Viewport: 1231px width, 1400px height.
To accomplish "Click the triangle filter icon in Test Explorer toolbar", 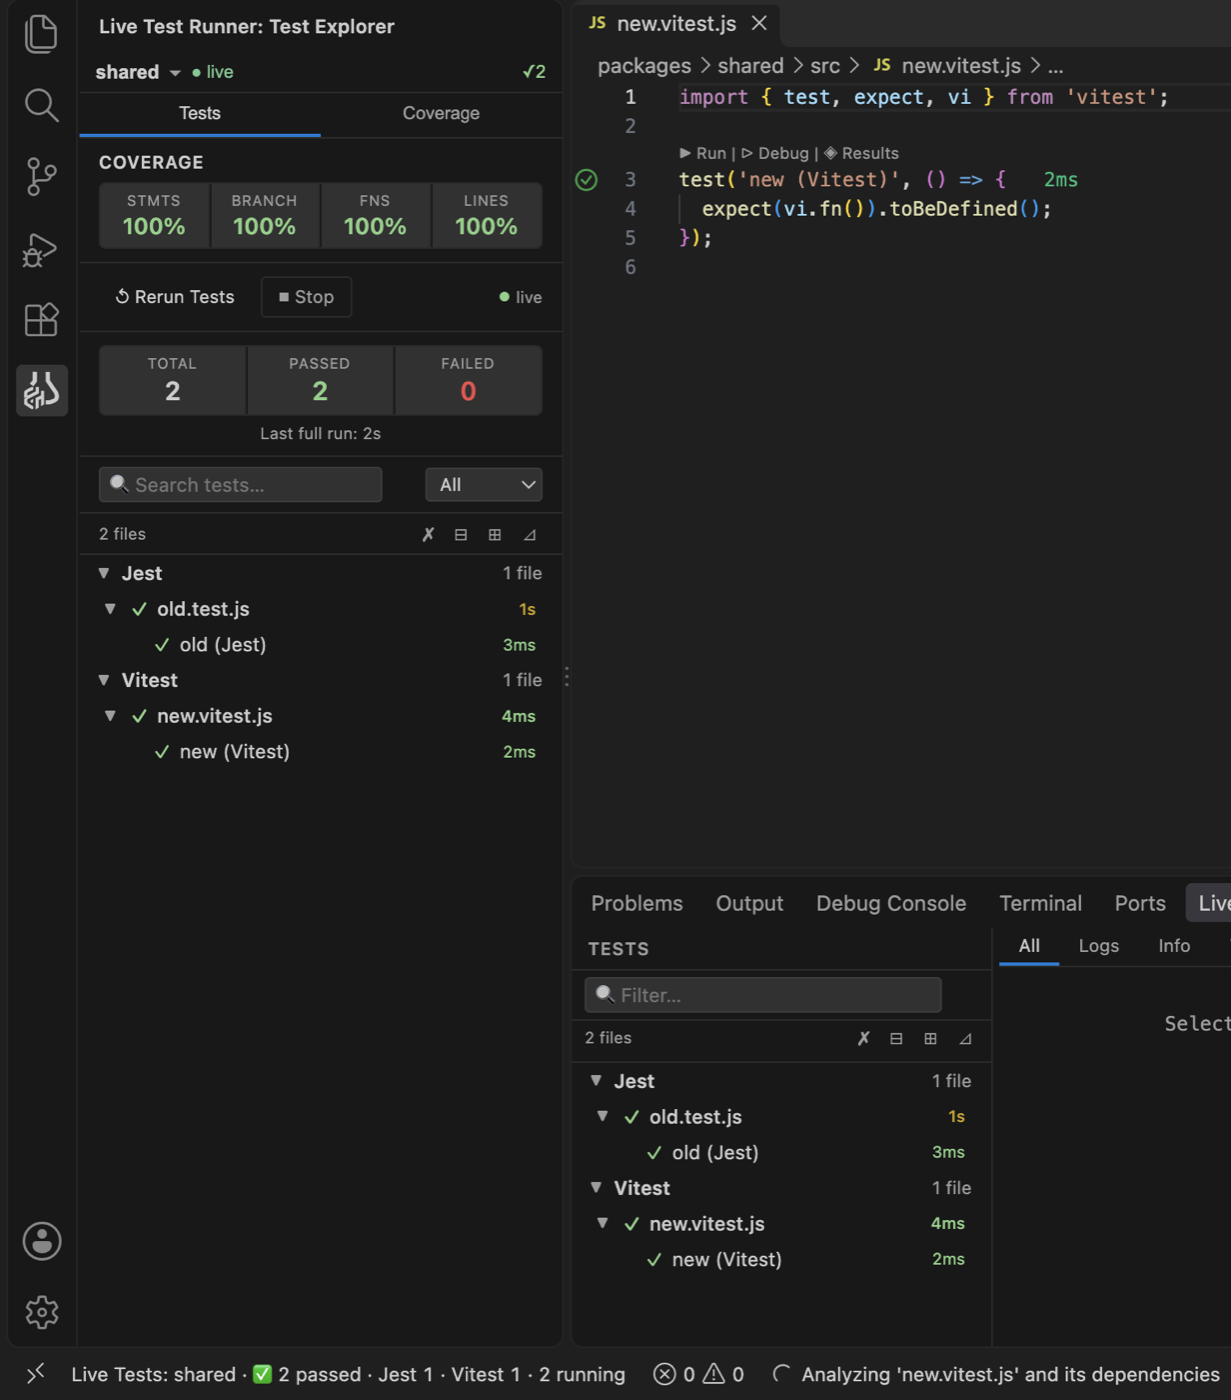I will [x=530, y=534].
